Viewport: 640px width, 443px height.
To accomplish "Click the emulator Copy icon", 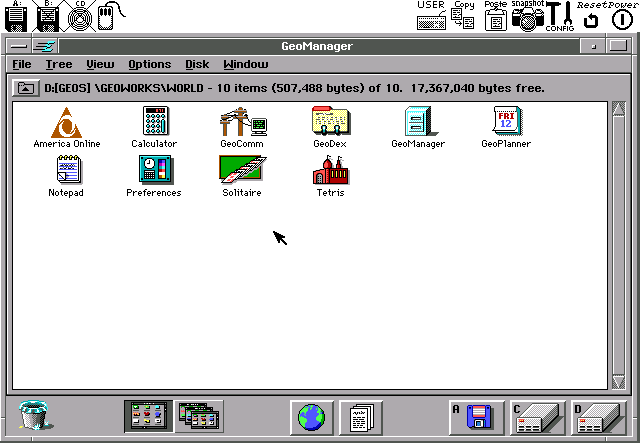I will (x=463, y=16).
